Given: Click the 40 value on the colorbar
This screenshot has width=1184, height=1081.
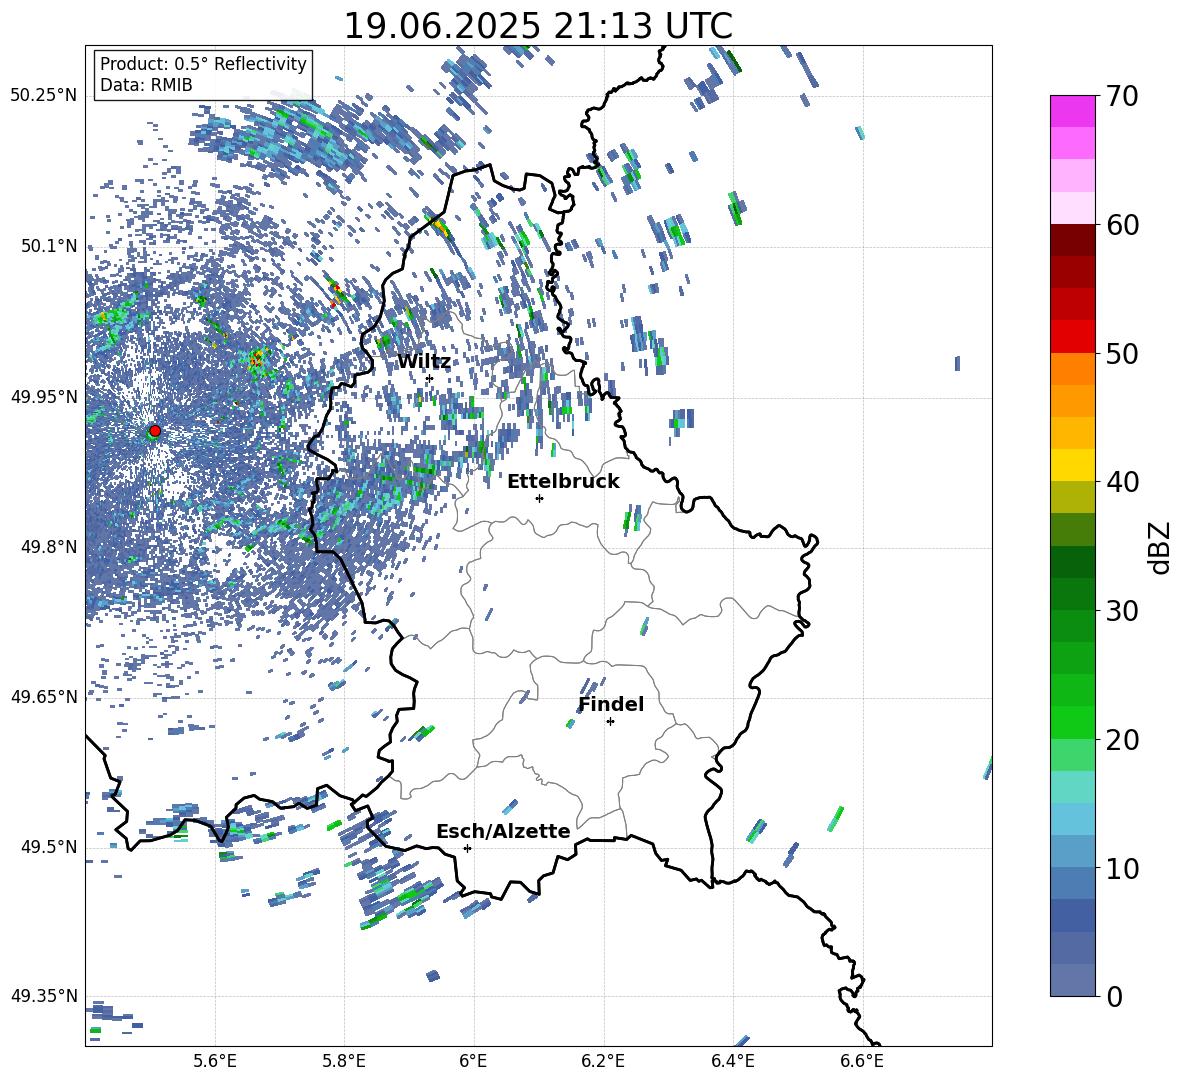Looking at the screenshot, I should (1122, 482).
